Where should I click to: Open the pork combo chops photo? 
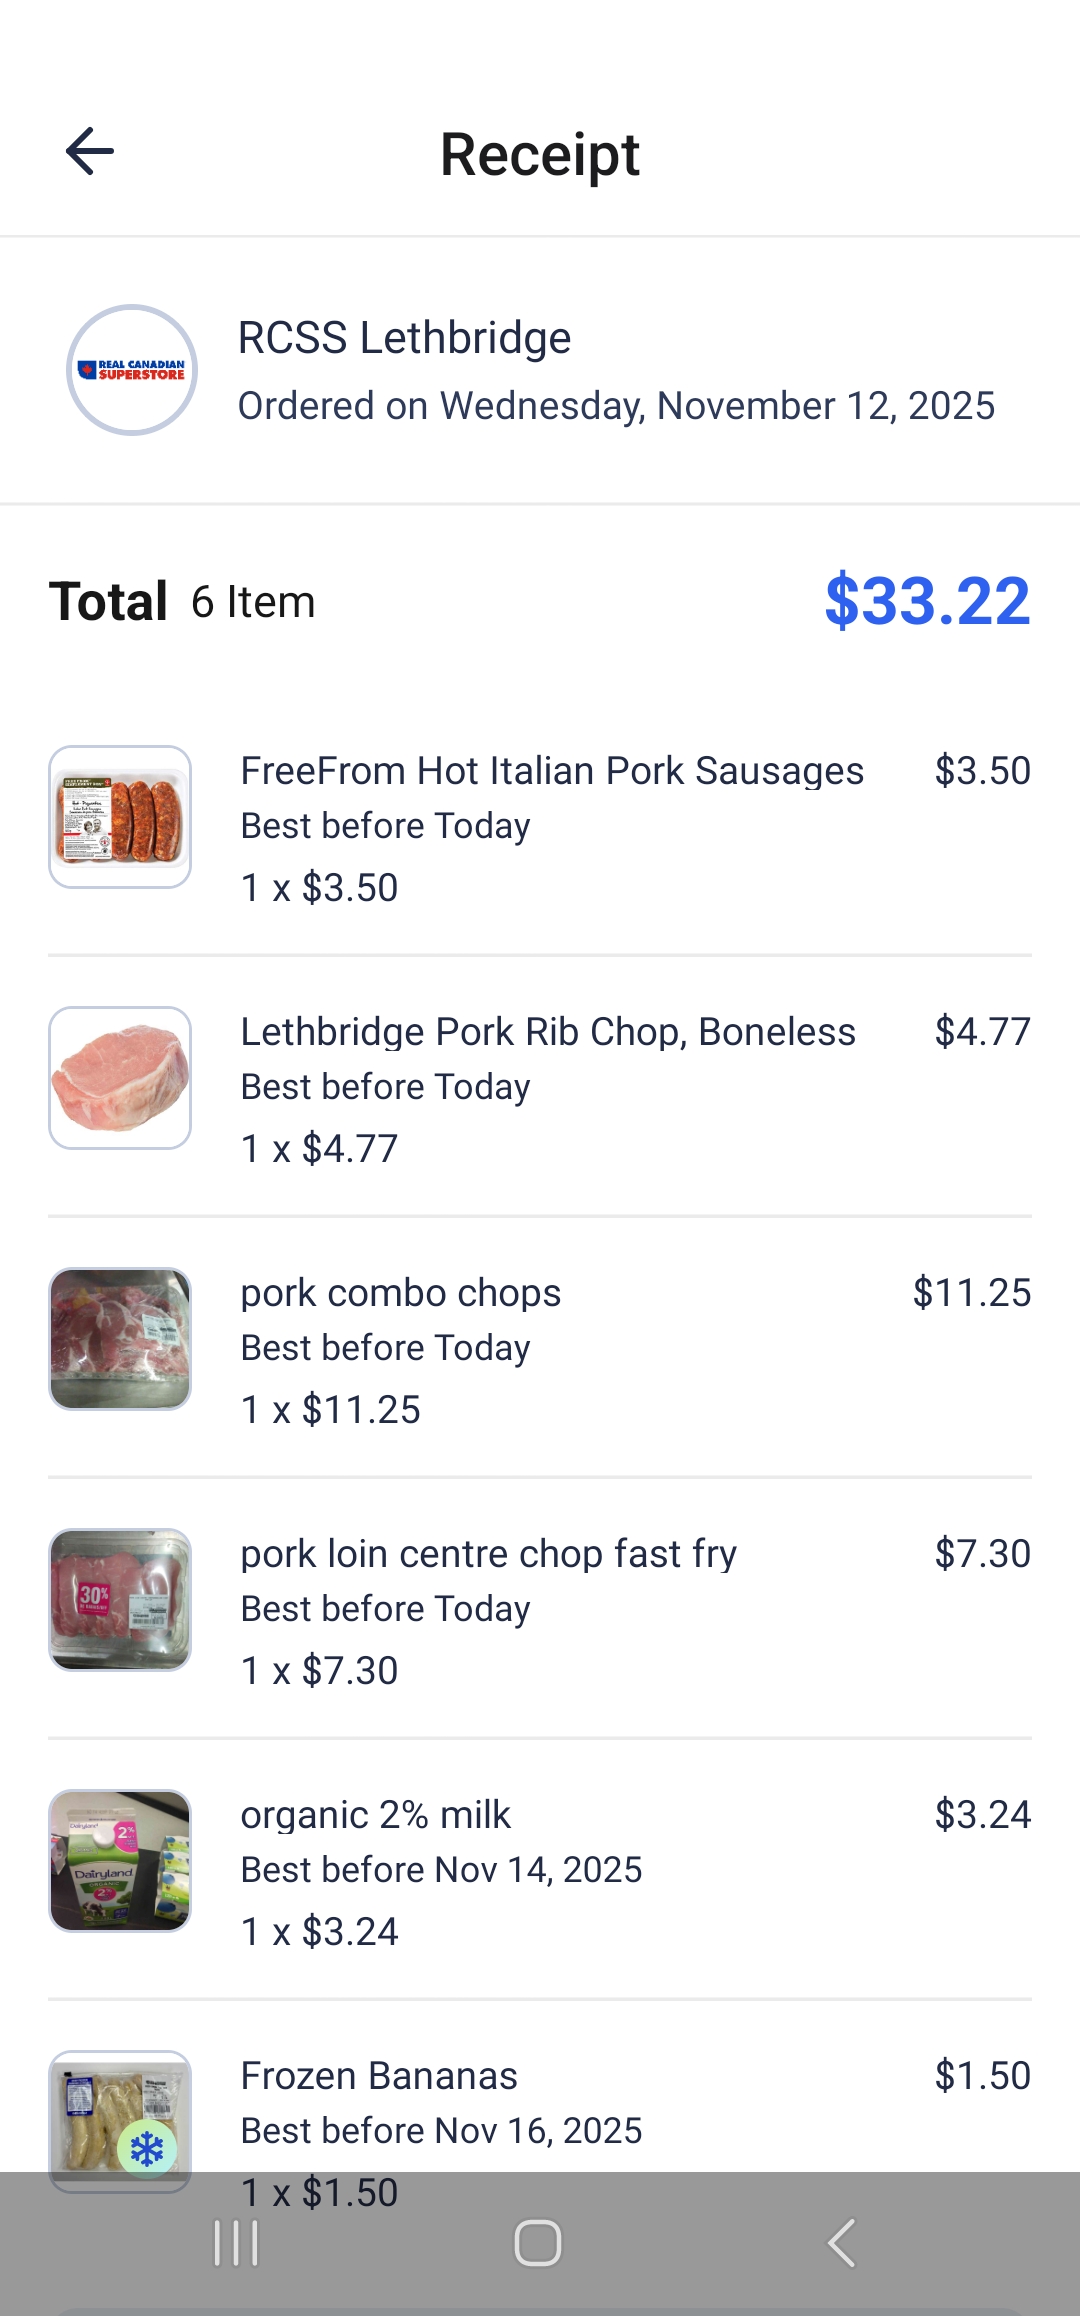[120, 1339]
